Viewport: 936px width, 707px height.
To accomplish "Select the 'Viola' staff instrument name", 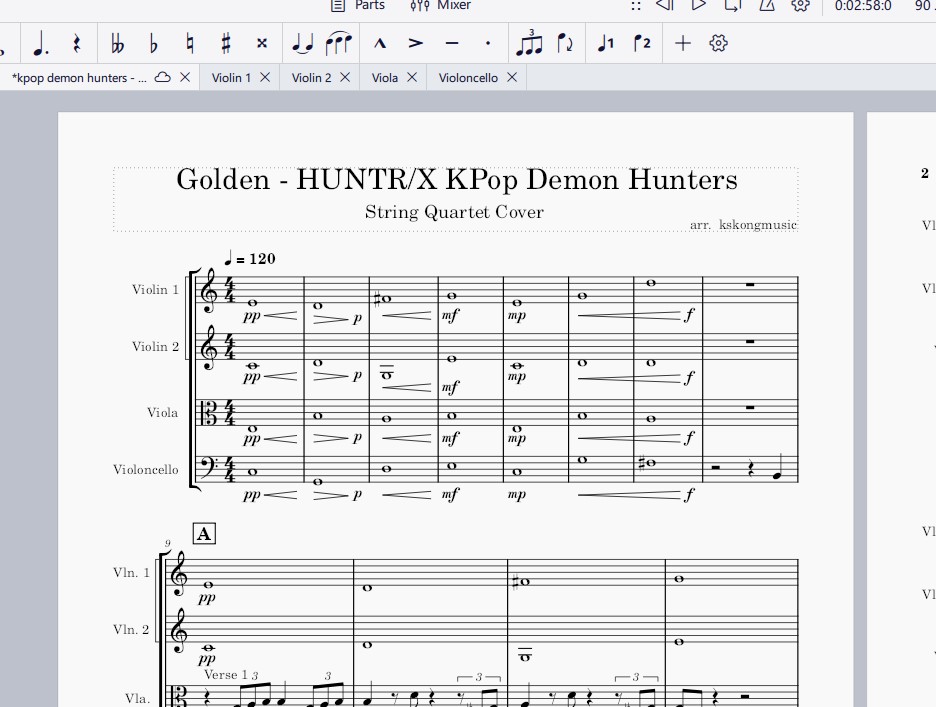I will click(x=162, y=413).
